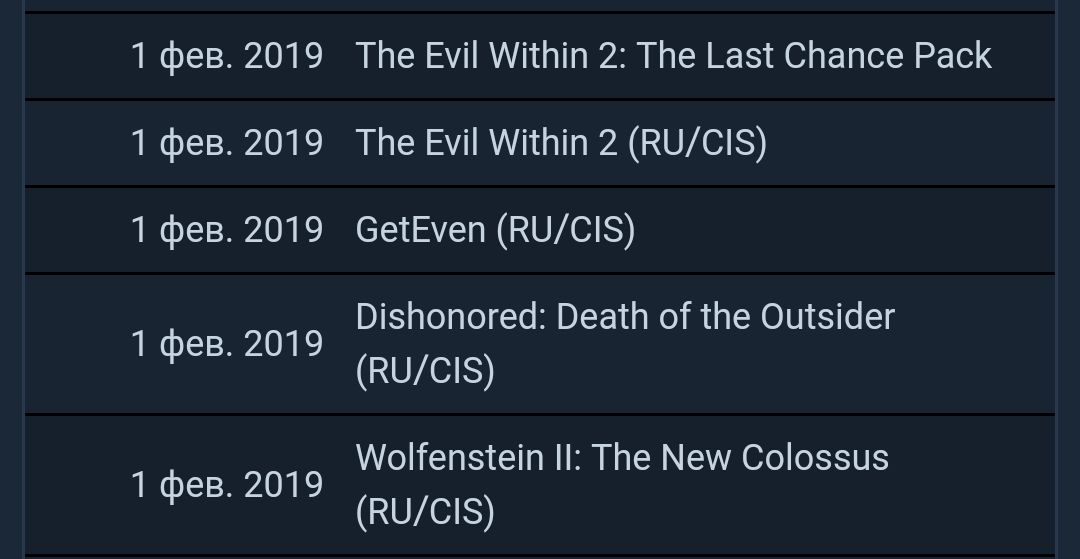
Task: Open Wolfenstein II: The New Colossus entry
Action: (621, 458)
